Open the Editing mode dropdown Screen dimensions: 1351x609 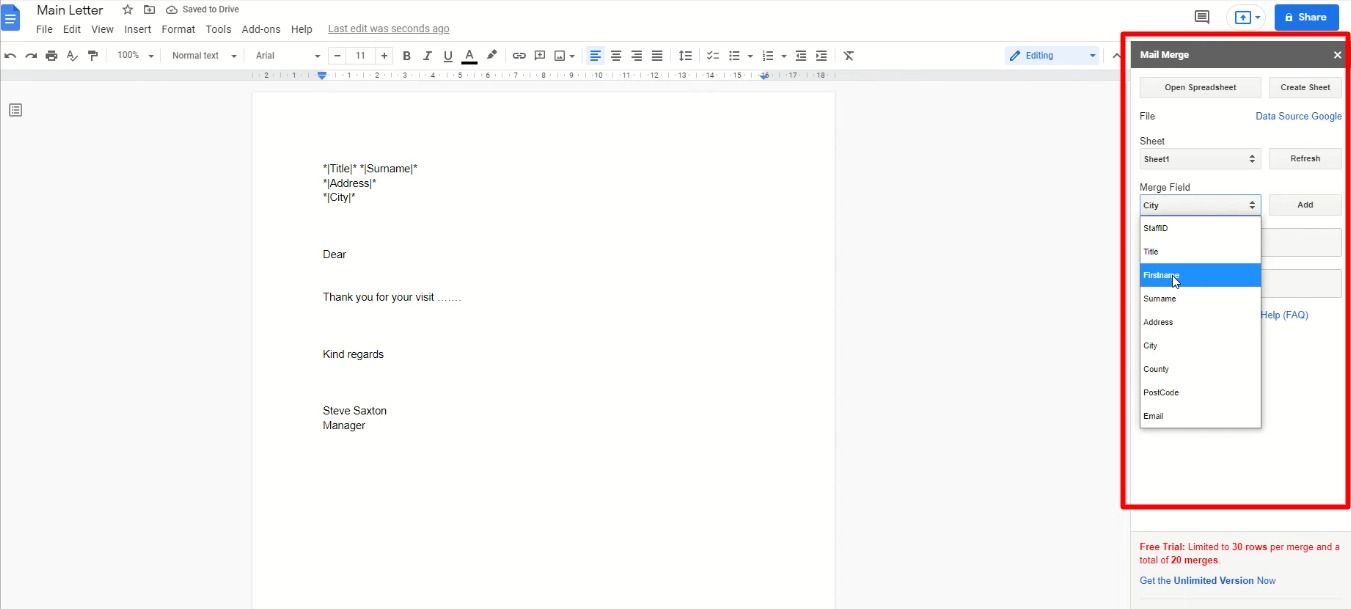(x=1052, y=55)
